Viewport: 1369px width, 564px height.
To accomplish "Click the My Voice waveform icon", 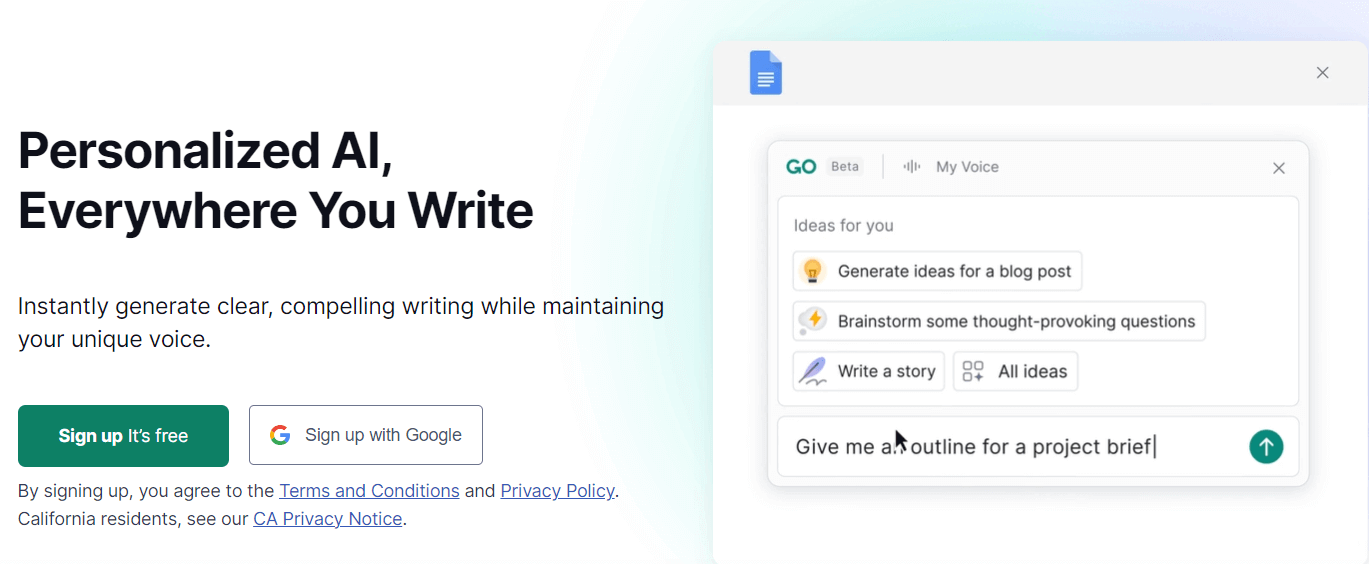I will pos(912,167).
